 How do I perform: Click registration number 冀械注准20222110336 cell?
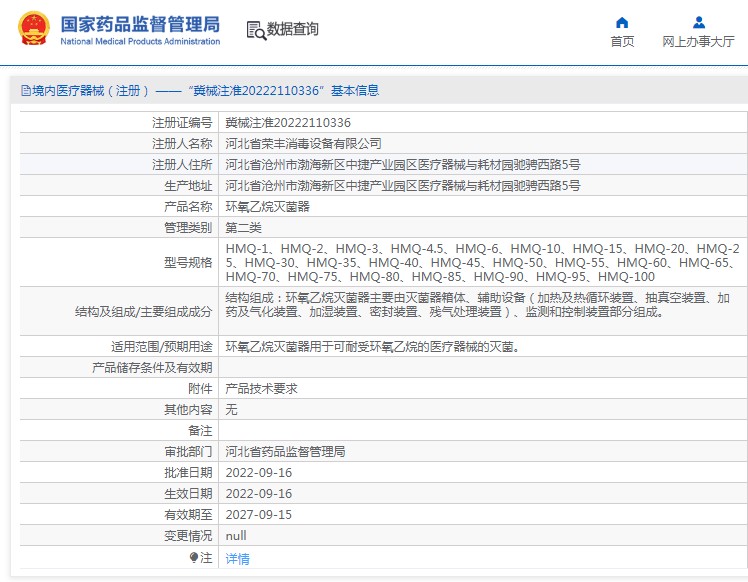click(288, 123)
